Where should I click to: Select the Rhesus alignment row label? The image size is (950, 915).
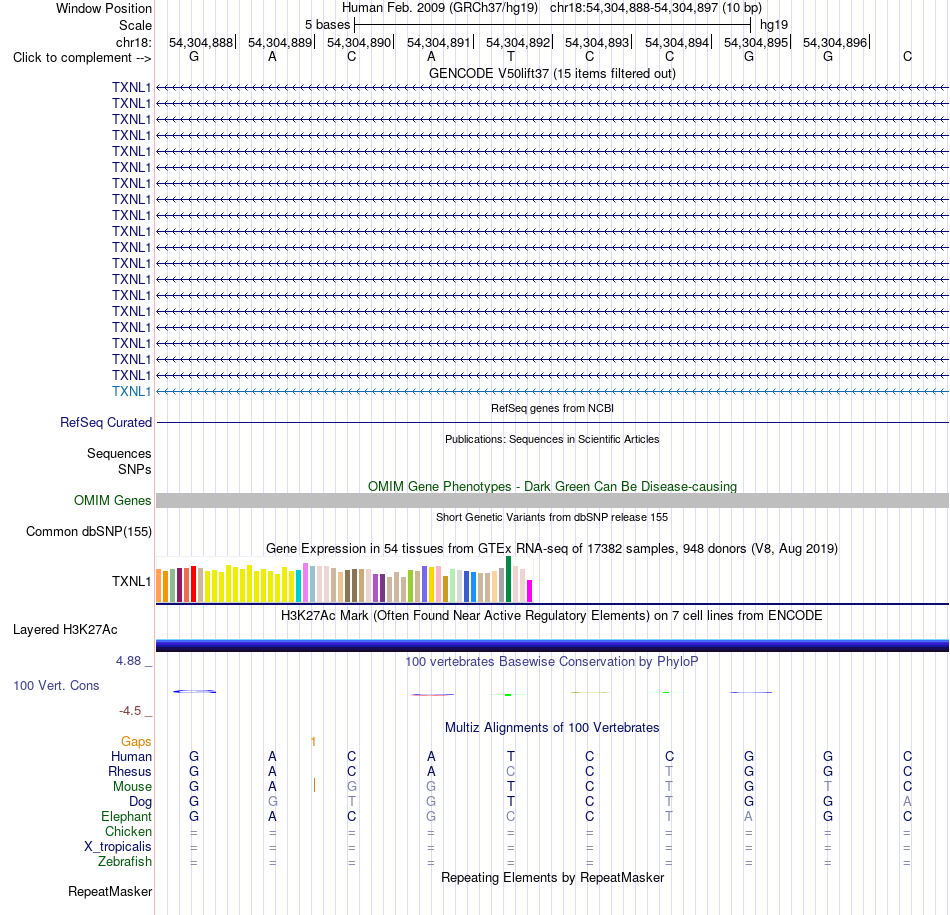point(130,771)
